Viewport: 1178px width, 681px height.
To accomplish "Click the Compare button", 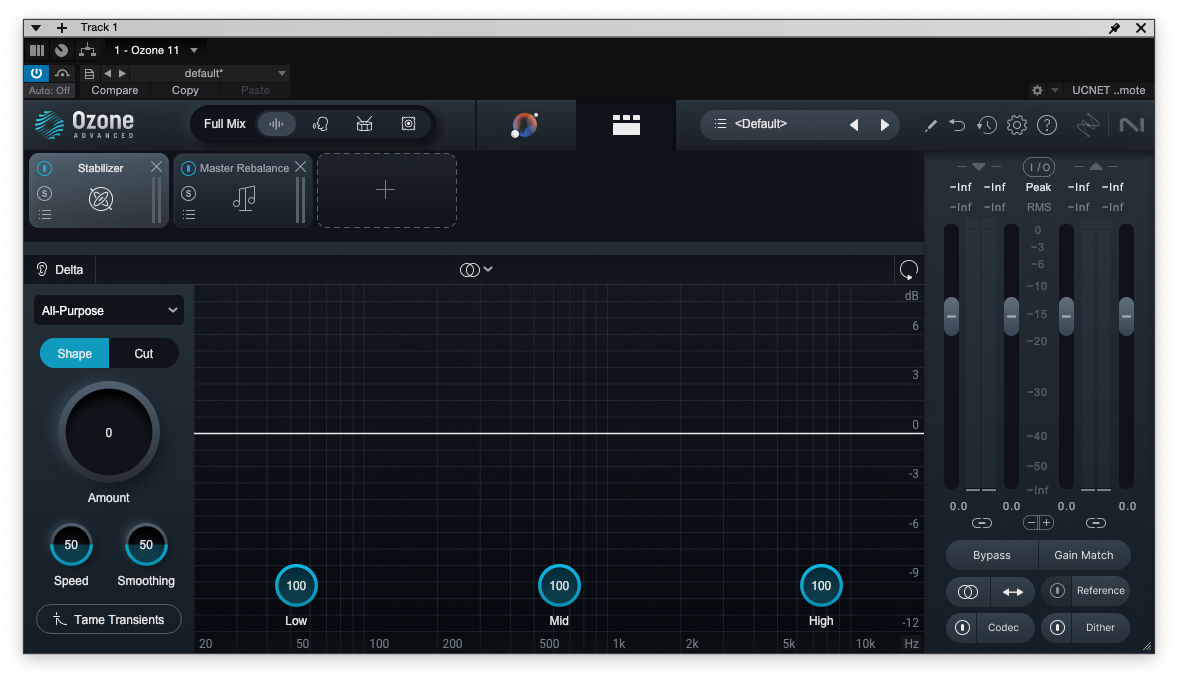I will point(114,90).
